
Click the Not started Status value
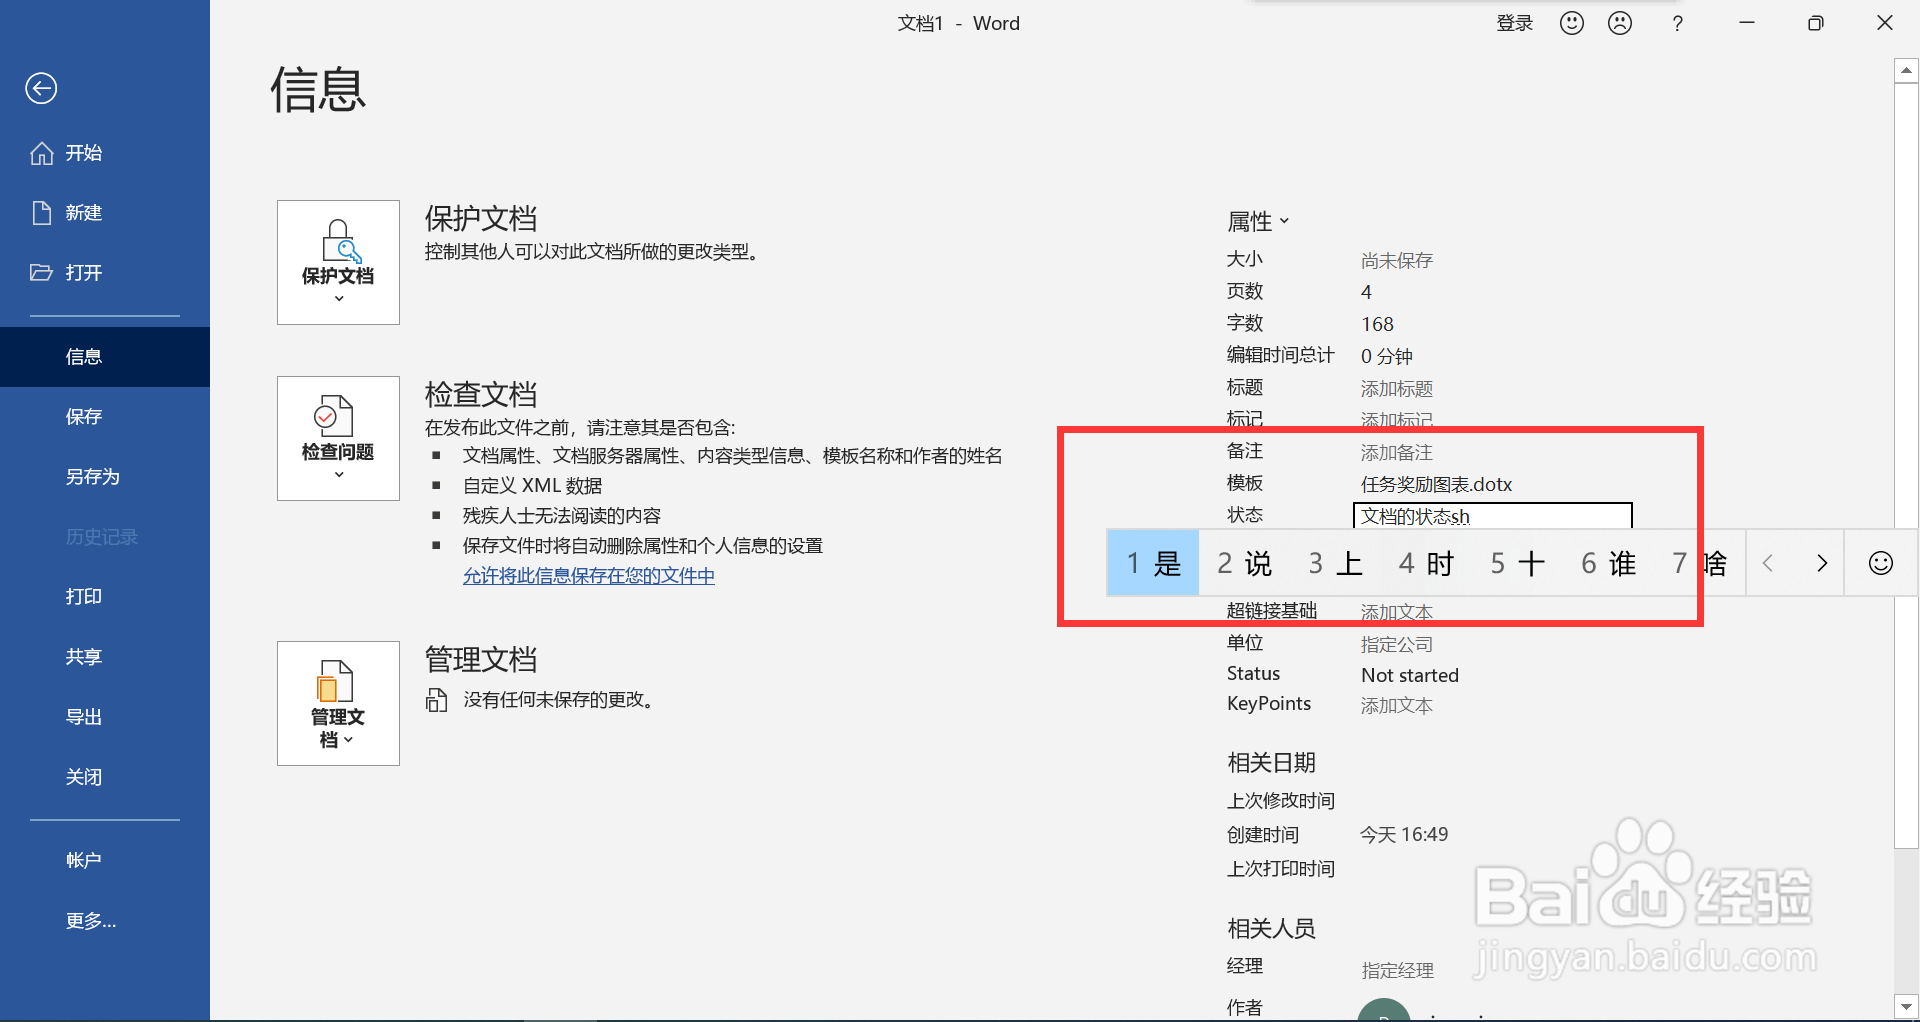coord(1410,675)
